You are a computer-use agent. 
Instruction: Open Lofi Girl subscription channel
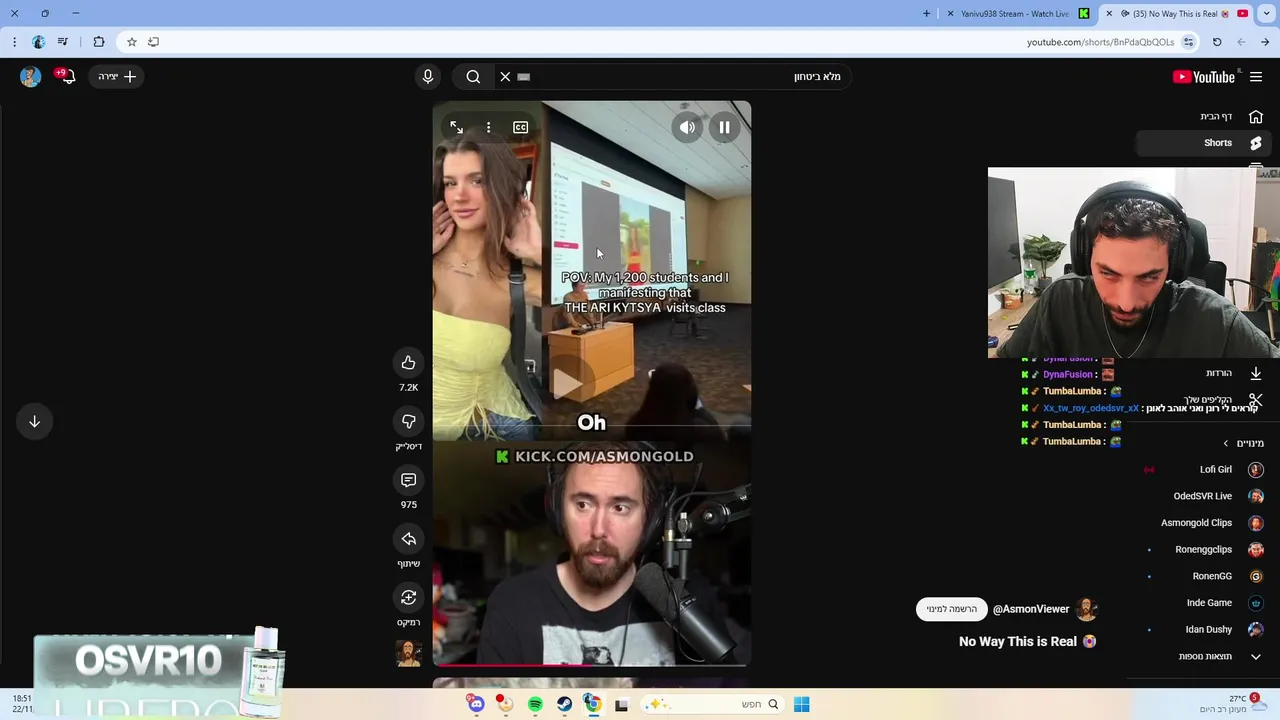tap(1205, 469)
